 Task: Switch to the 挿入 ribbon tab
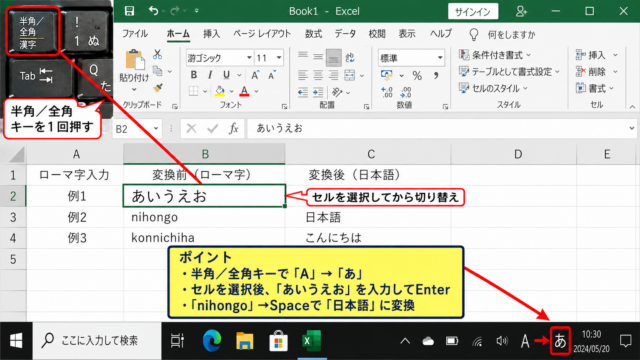pyautogui.click(x=211, y=34)
